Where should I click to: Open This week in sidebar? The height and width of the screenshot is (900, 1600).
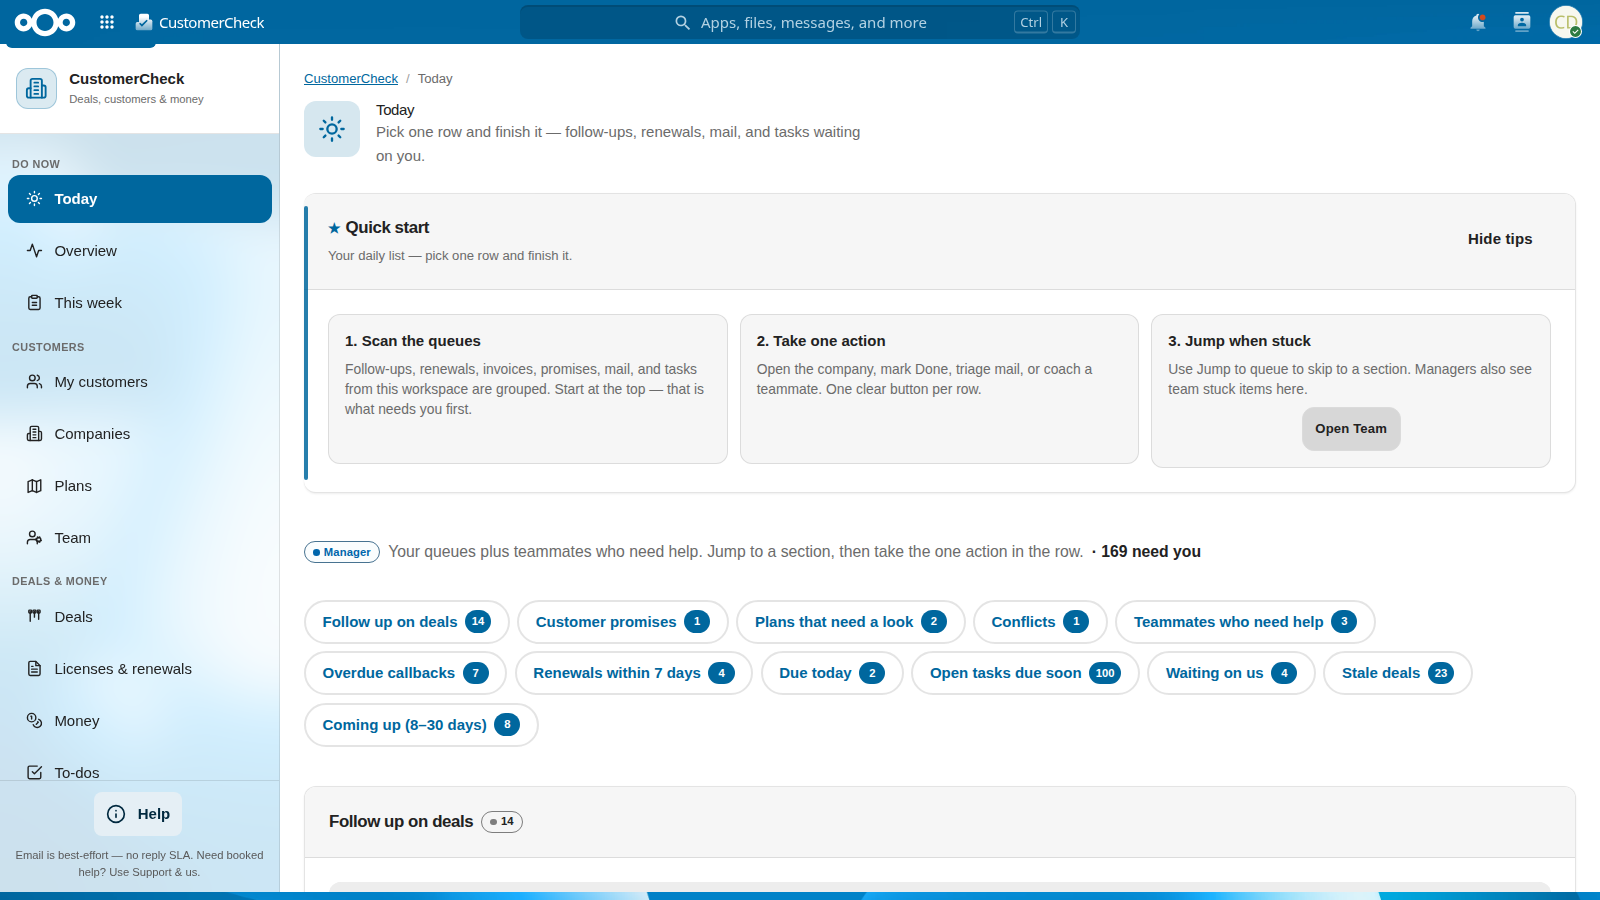point(140,303)
